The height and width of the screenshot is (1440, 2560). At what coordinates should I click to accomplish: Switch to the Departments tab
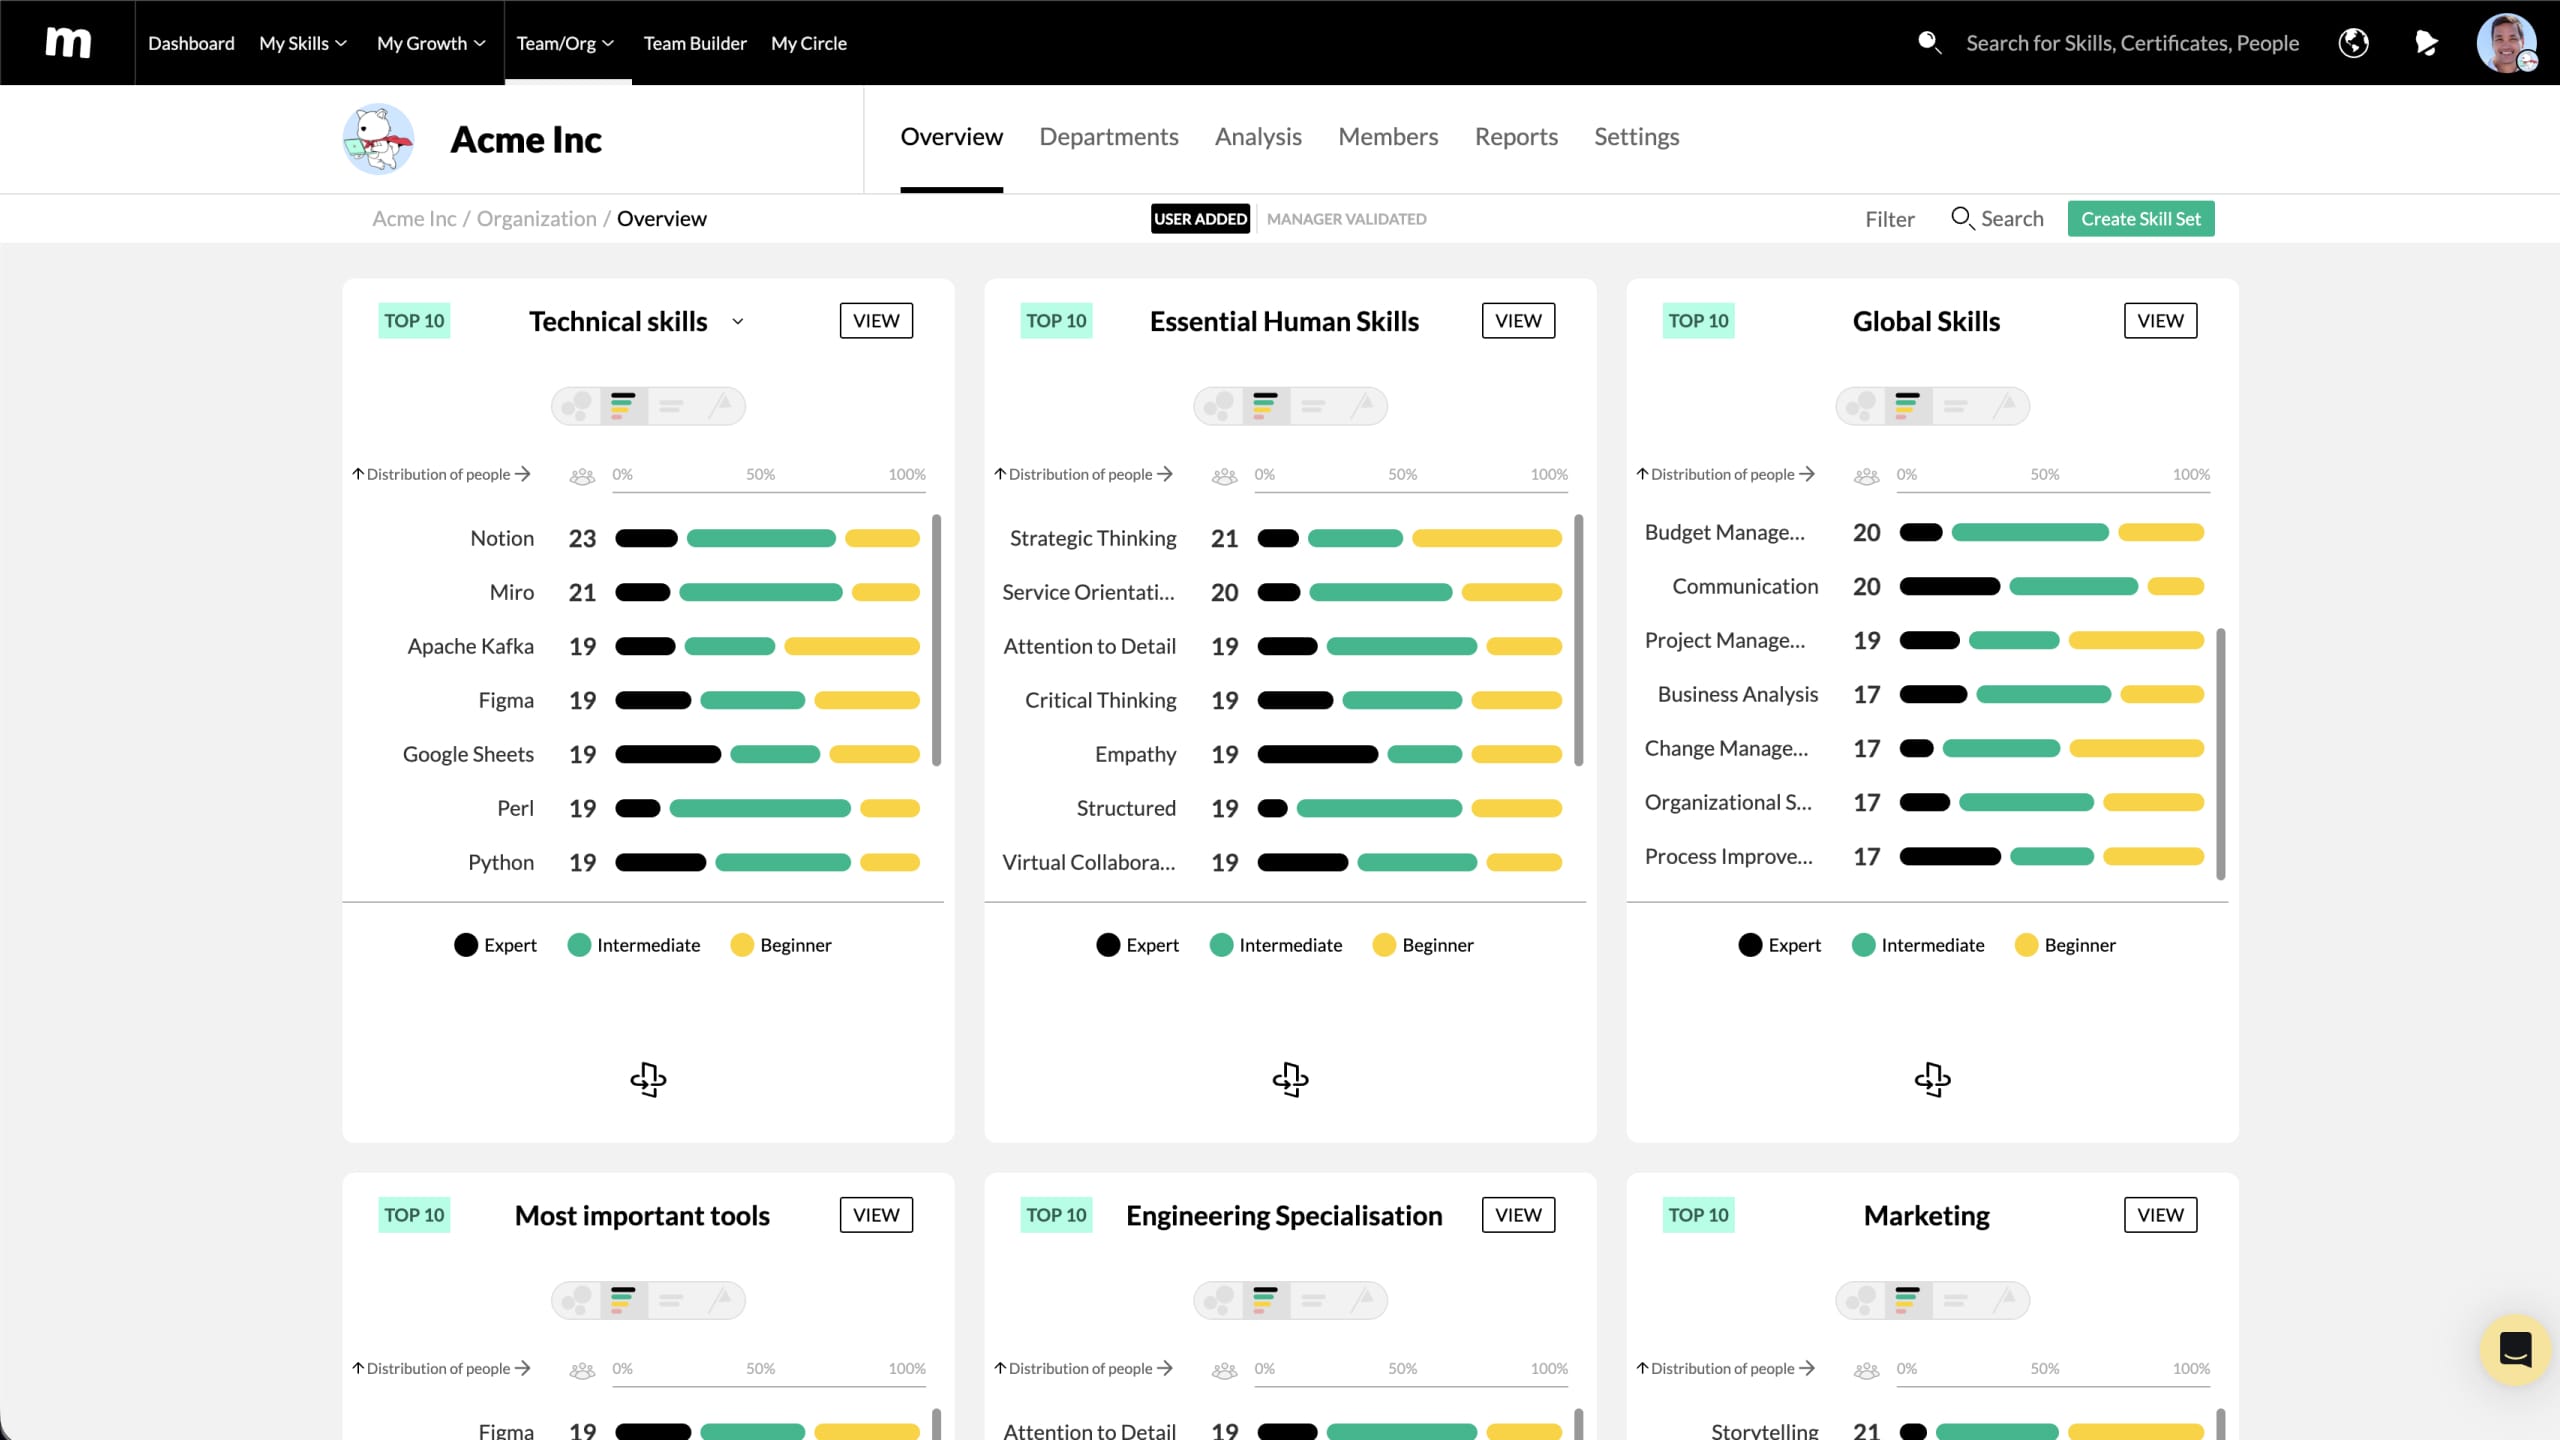pyautogui.click(x=1108, y=137)
